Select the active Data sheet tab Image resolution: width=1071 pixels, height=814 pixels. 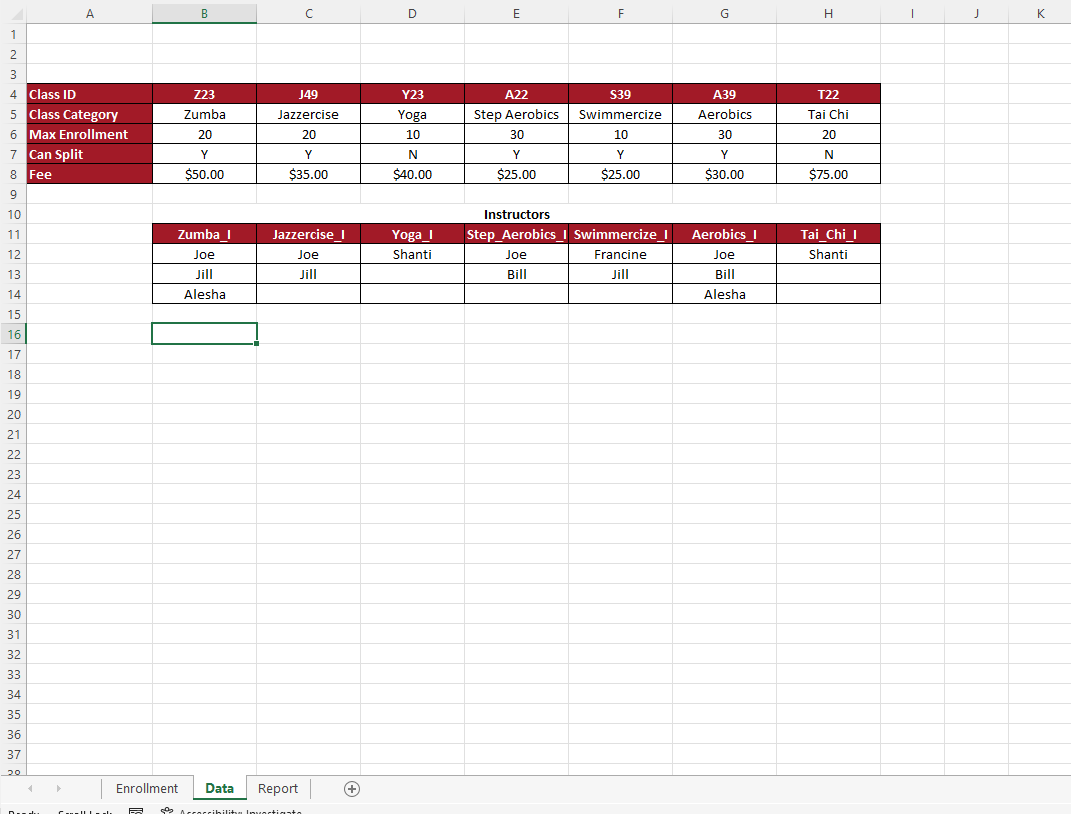(219, 788)
